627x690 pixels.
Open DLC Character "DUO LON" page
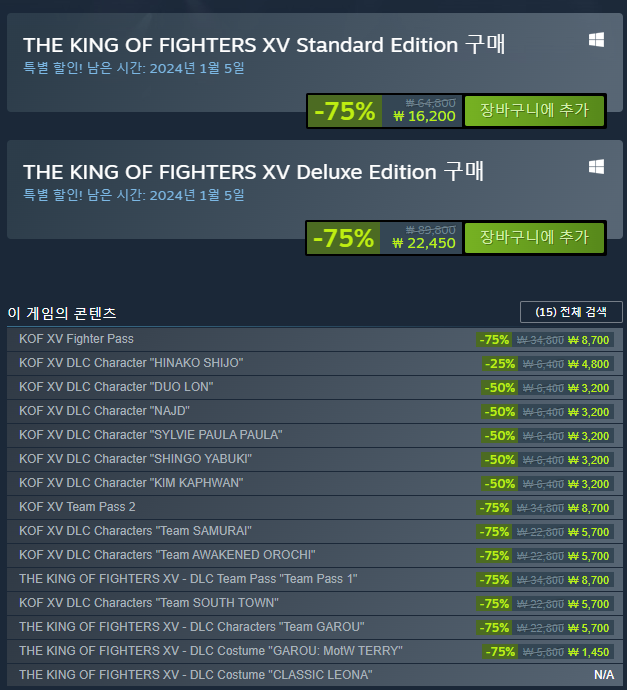(x=116, y=387)
